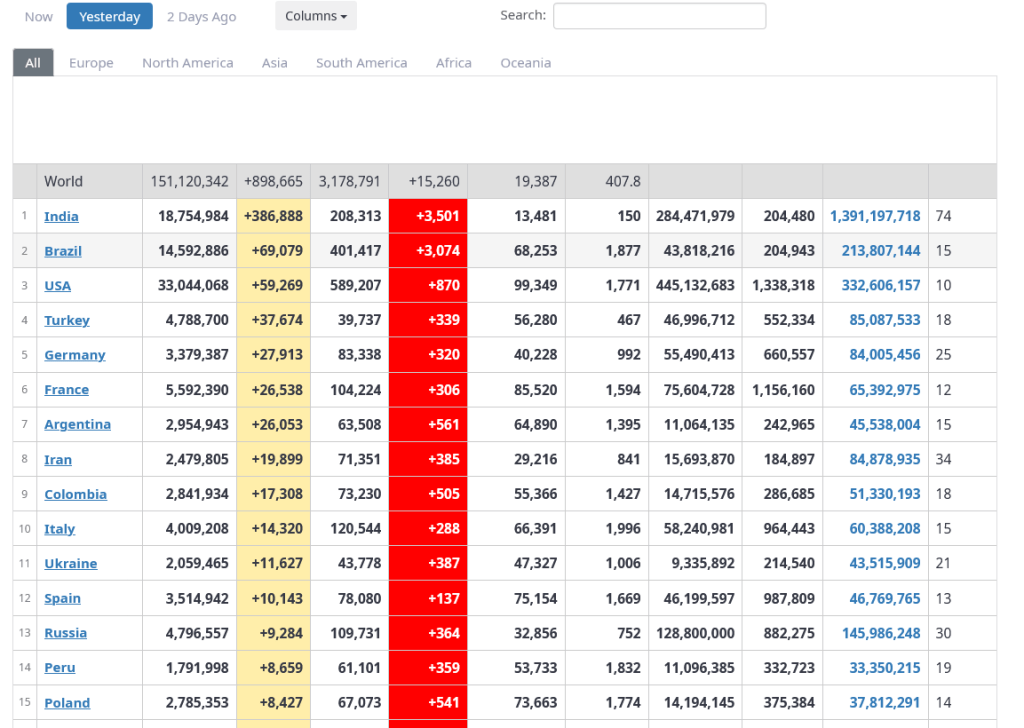Screen dimensions: 1024x728
Task: Select the Now button
Action: [x=39, y=16]
